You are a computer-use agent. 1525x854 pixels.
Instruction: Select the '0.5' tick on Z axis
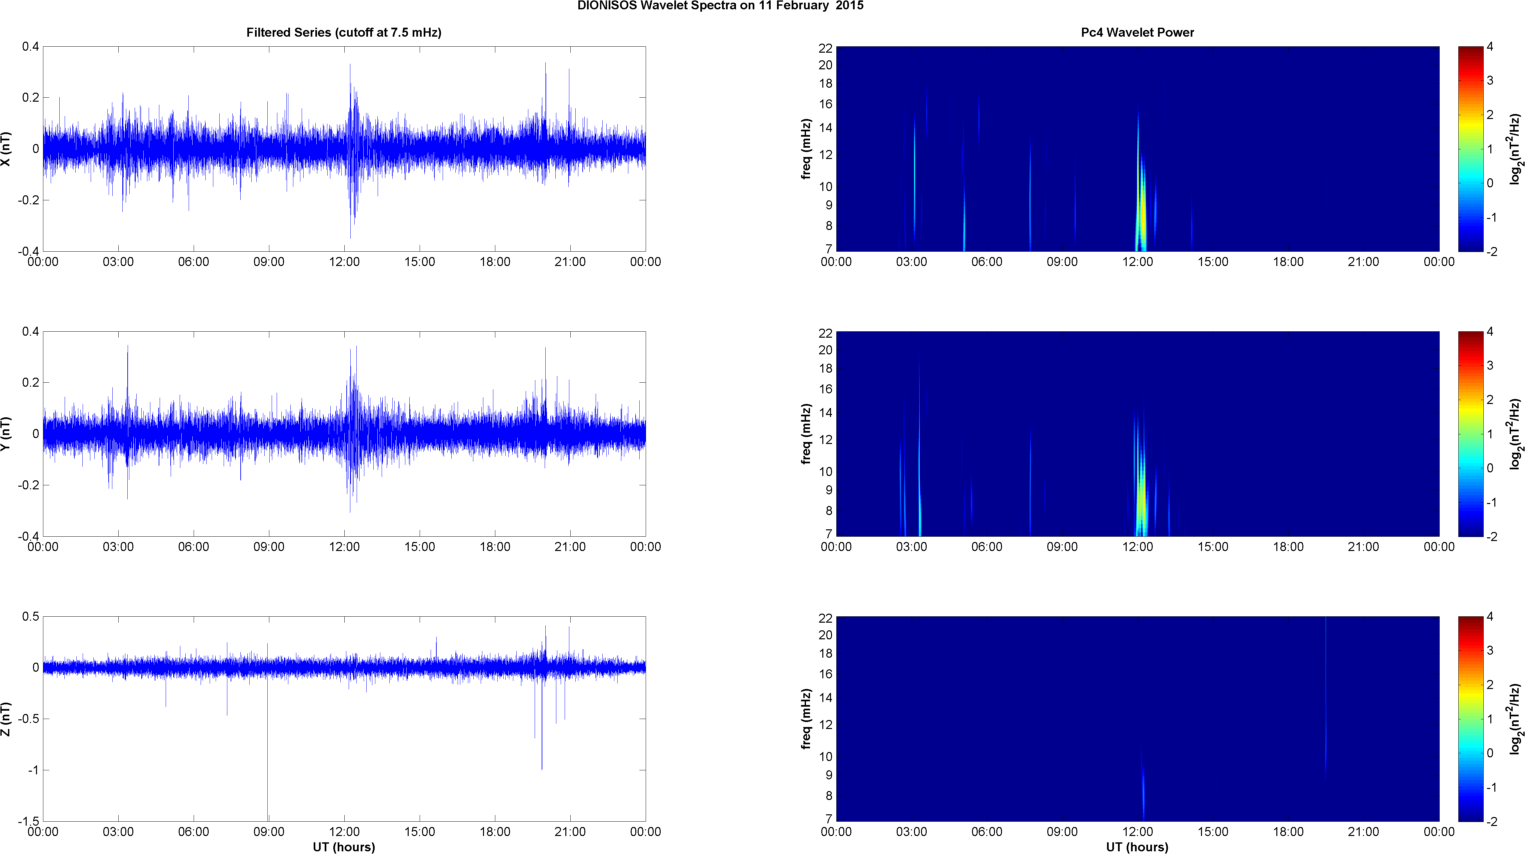coord(30,617)
